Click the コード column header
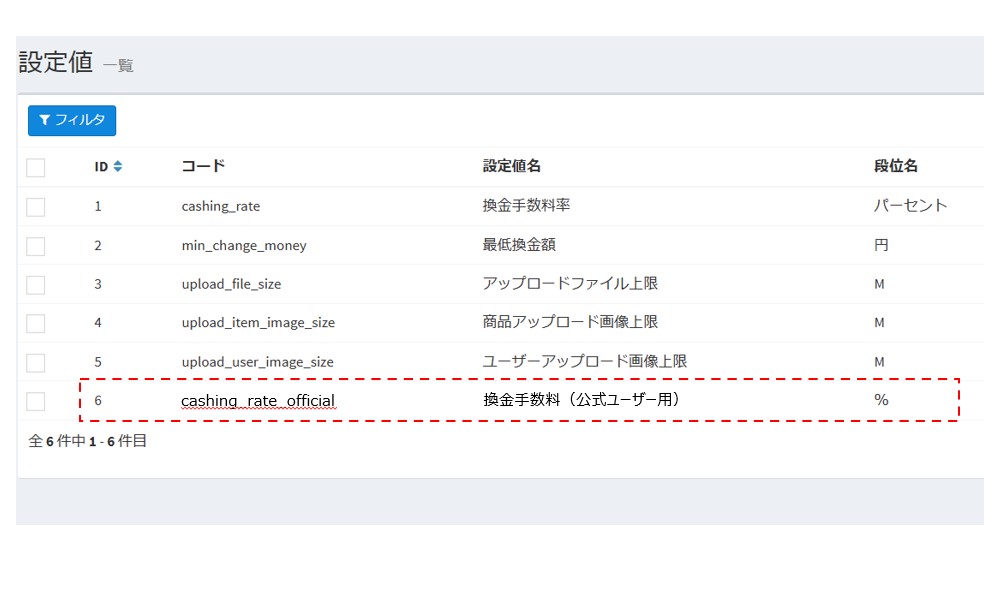 coord(203,166)
